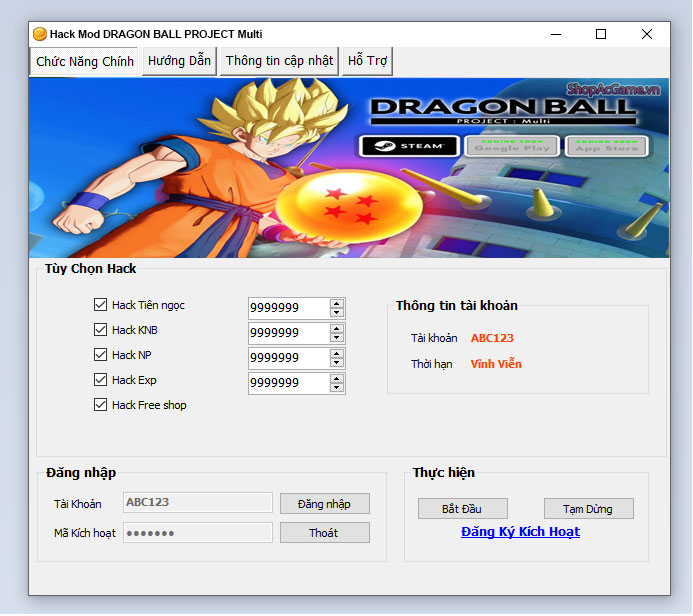Minimize the Hack Mod window
This screenshot has width=693, height=616.
pyautogui.click(x=556, y=34)
